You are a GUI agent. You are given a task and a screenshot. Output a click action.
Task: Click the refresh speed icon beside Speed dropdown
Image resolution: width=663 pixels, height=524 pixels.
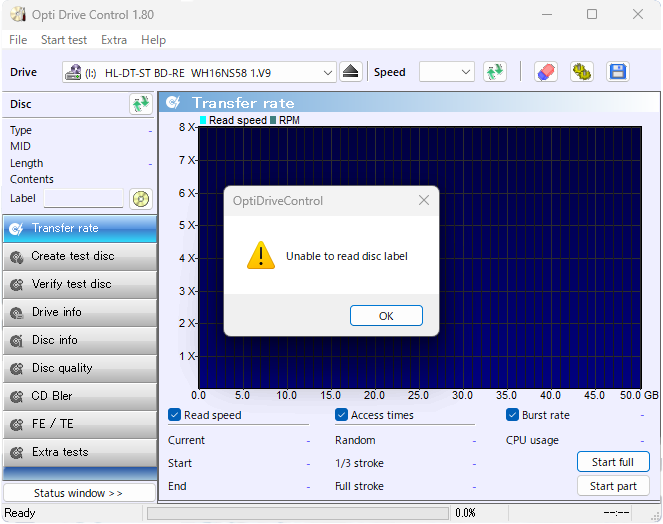(x=495, y=72)
